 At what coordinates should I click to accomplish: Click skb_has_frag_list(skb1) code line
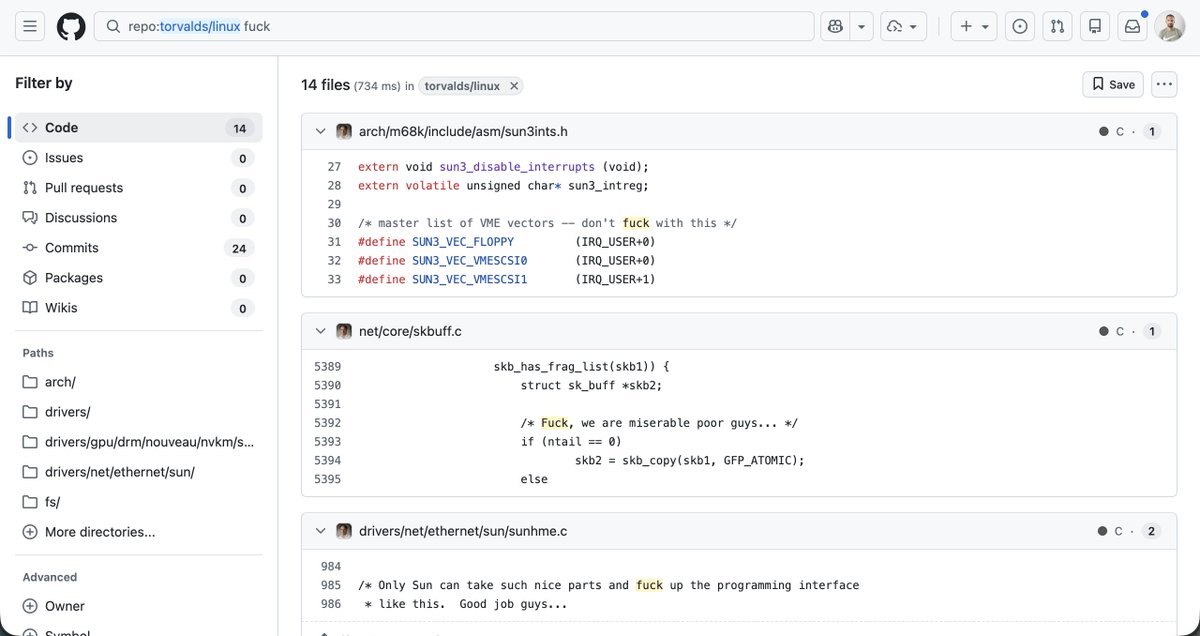coord(581,367)
